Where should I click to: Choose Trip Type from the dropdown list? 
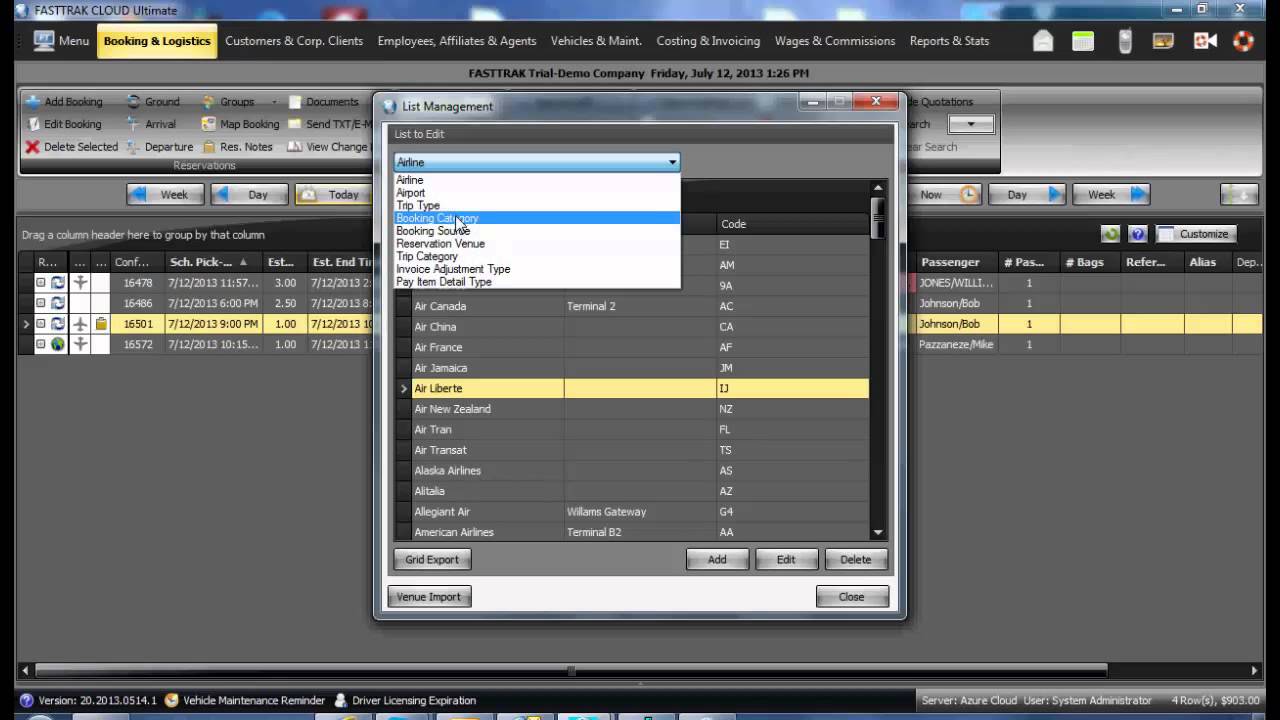538,205
